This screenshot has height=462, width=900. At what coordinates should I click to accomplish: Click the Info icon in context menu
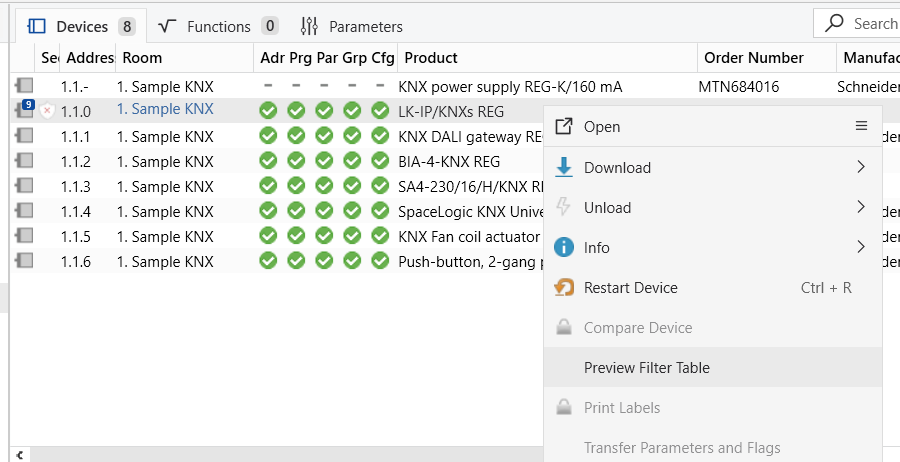pyautogui.click(x=564, y=248)
